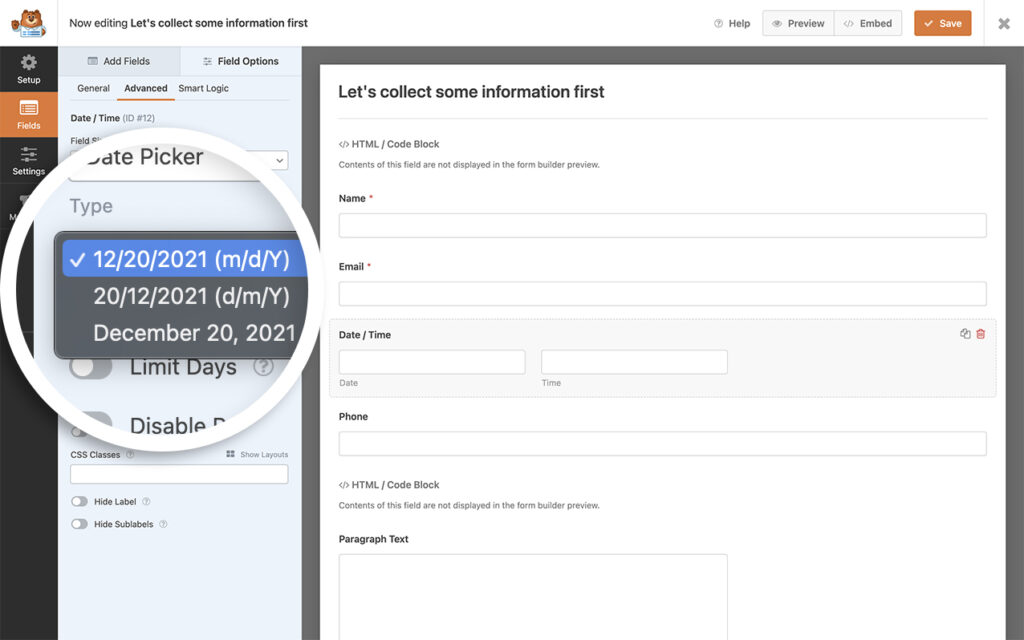Click the Limit Days help question icon

(263, 367)
